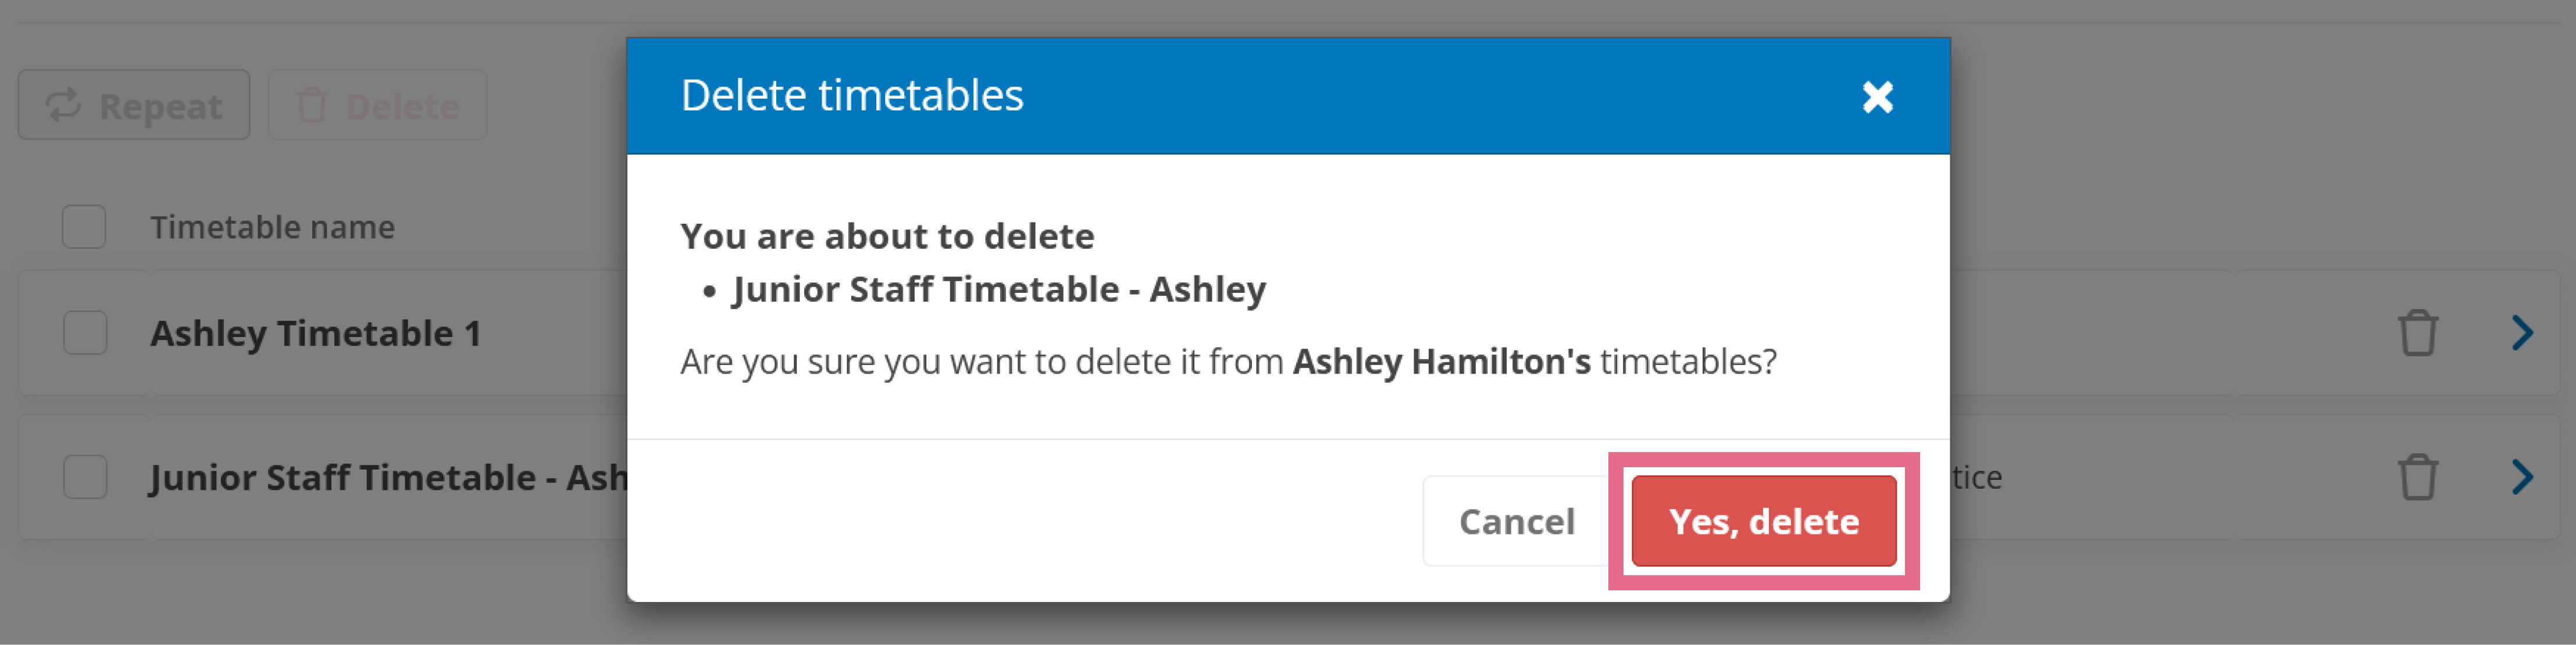2576x645 pixels.
Task: Click trash icon on toolbar Delete button
Action: (x=312, y=105)
